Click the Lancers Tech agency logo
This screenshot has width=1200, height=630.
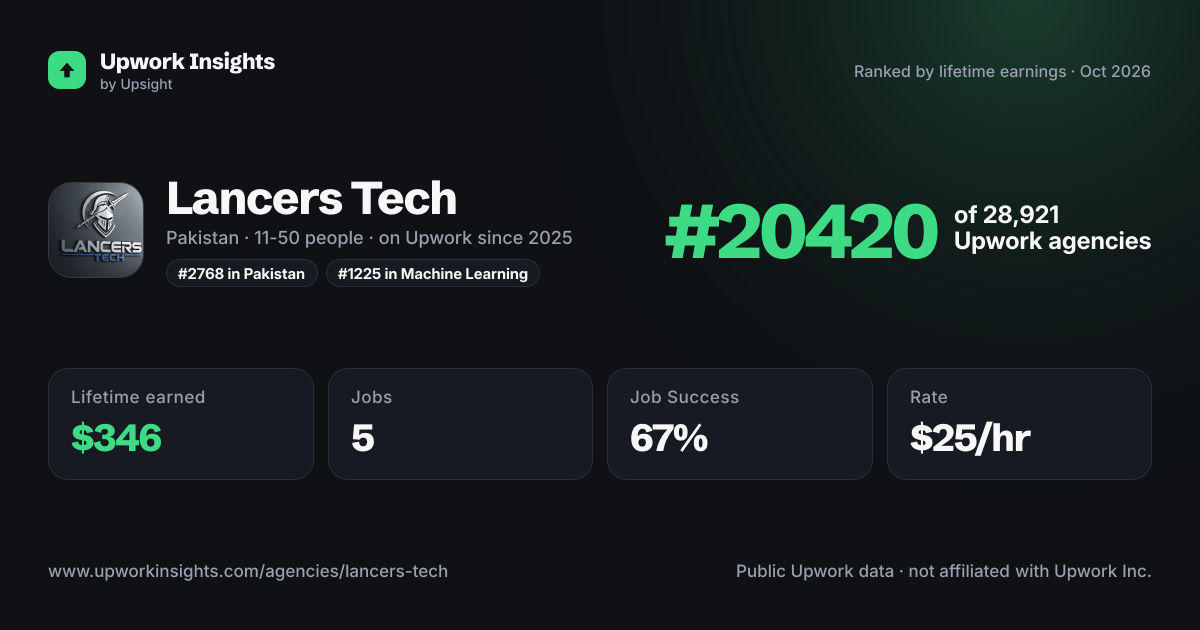(96, 230)
